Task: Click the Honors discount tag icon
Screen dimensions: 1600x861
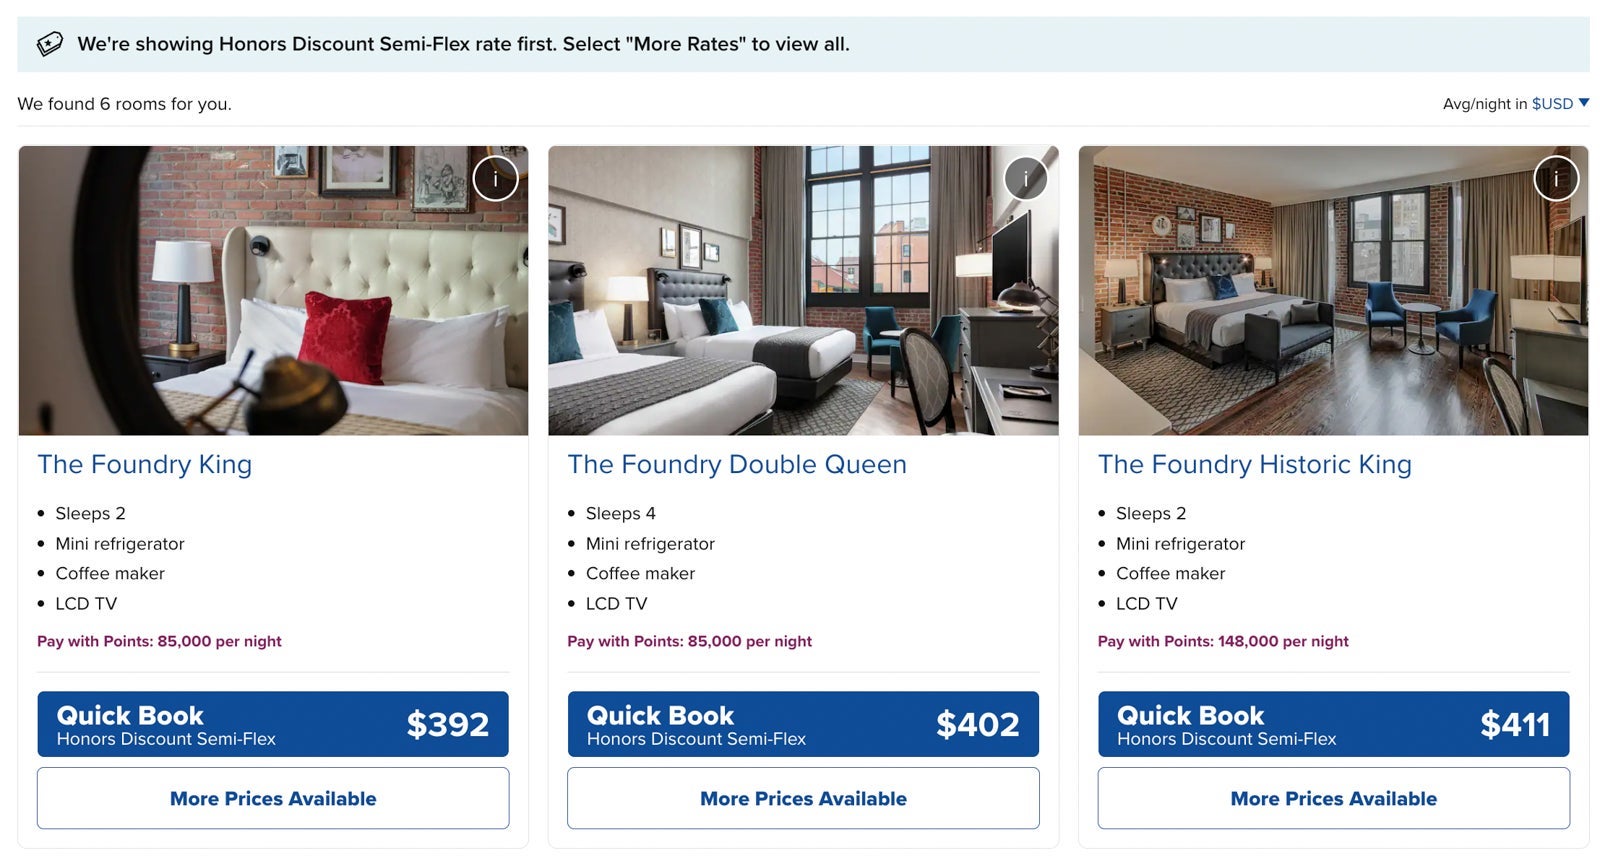Action: point(49,45)
